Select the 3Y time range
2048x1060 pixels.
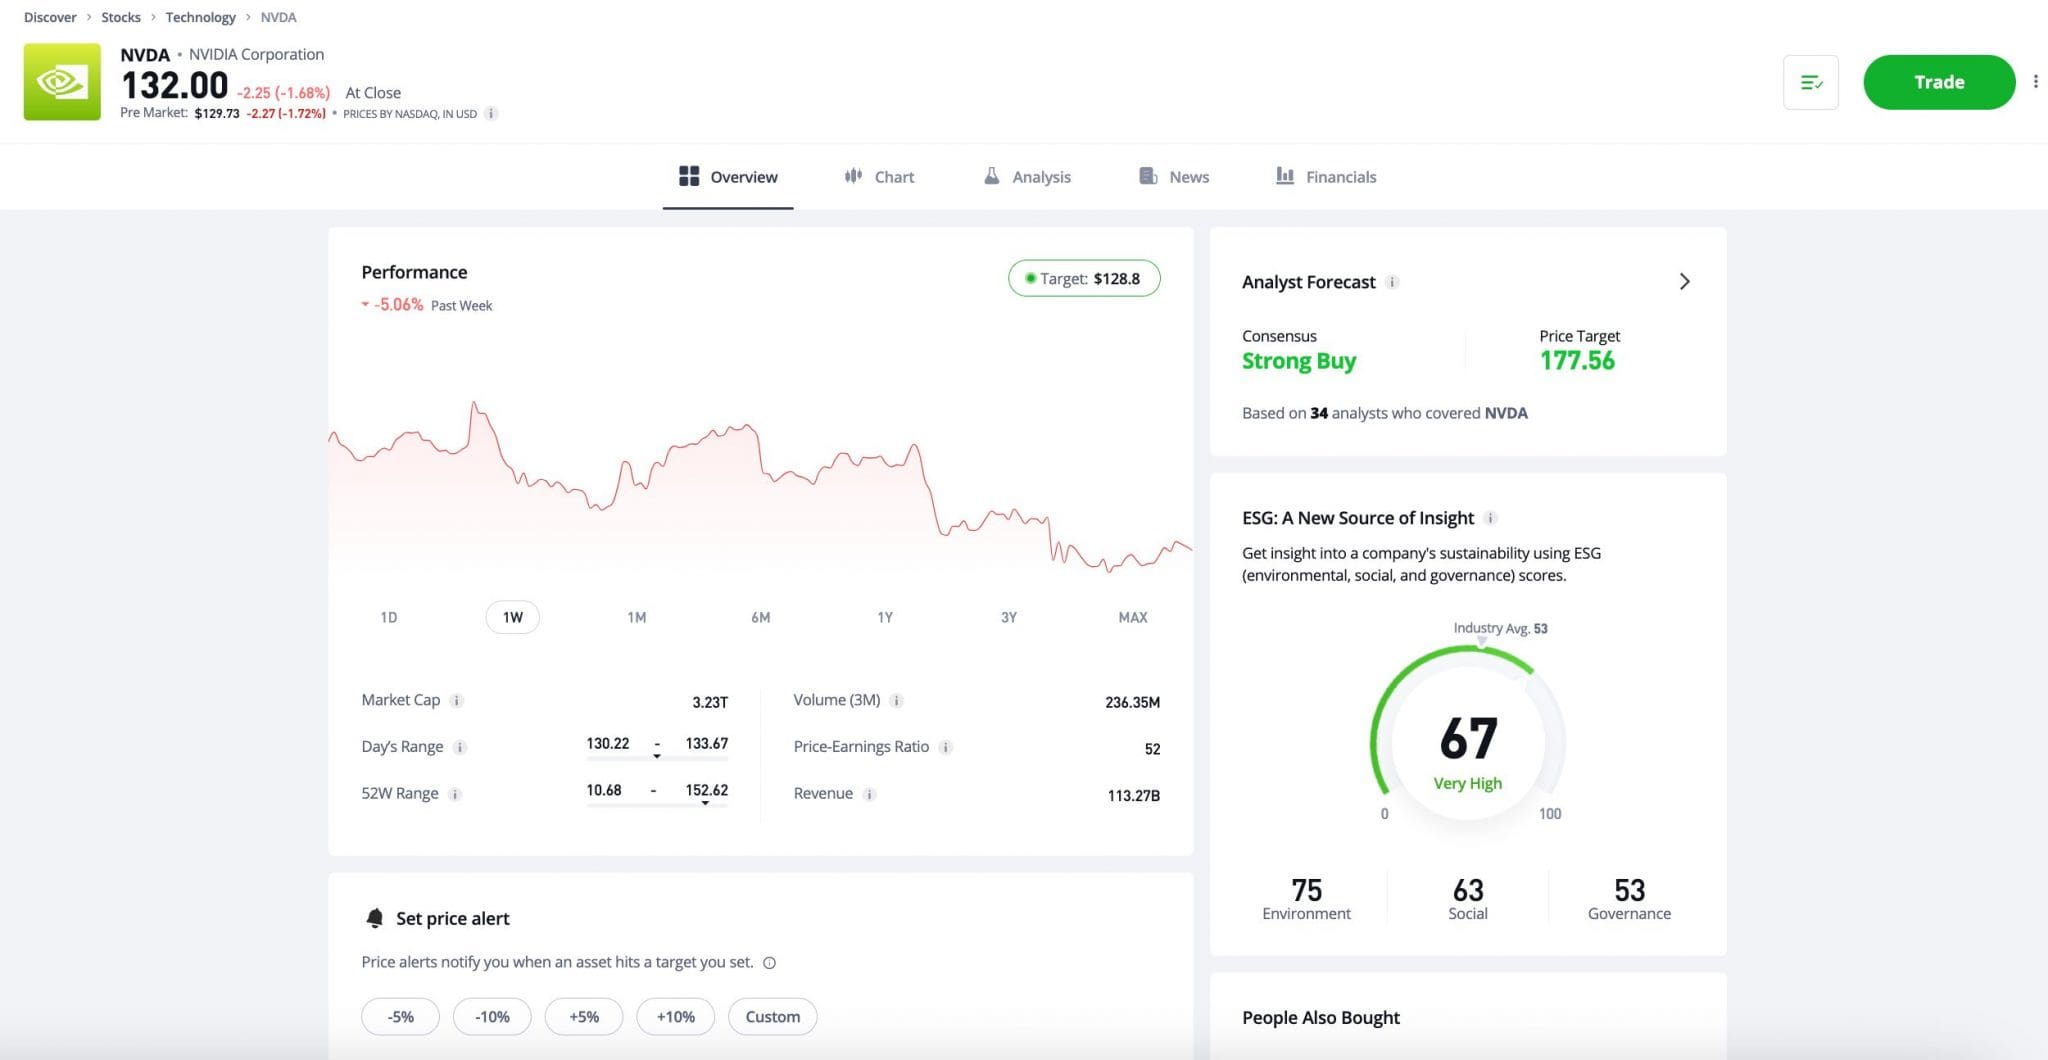pyautogui.click(x=1009, y=617)
